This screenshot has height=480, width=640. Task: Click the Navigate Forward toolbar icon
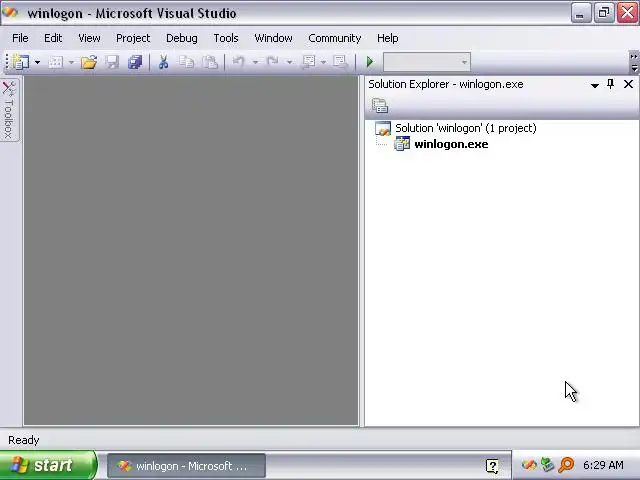click(340, 62)
